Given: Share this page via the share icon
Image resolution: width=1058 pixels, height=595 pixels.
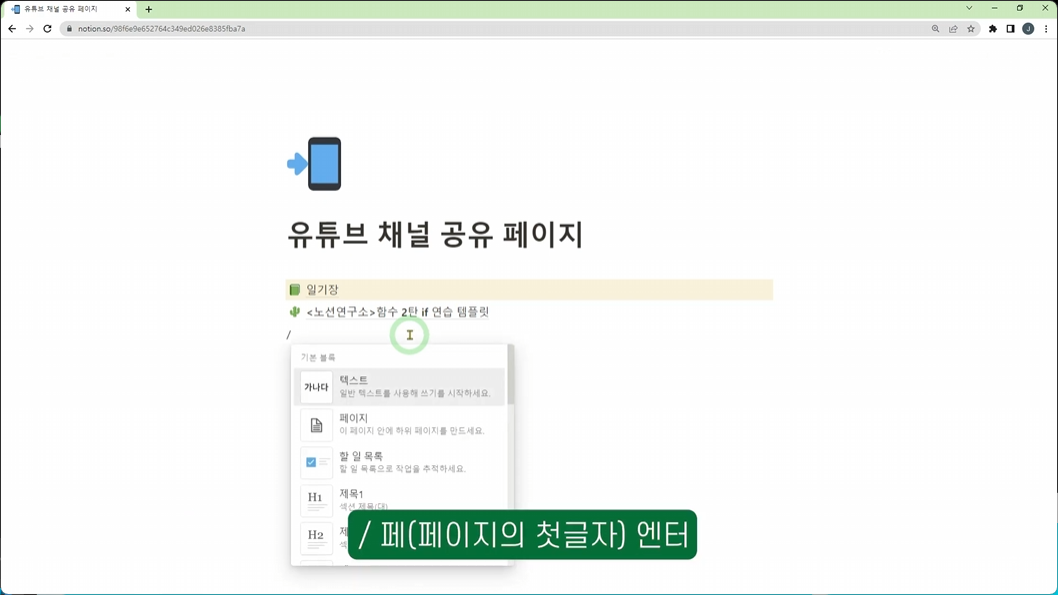Looking at the screenshot, I should pyautogui.click(x=953, y=29).
